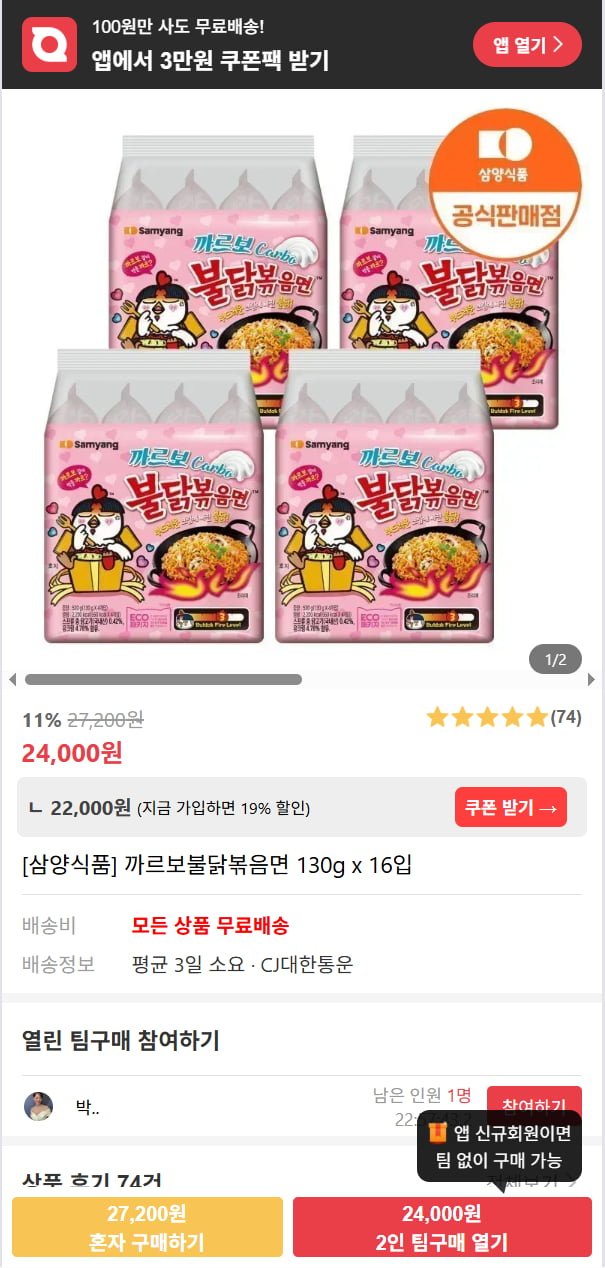
Task: Click the gift icon in new member tooltip
Action: click(x=437, y=1133)
